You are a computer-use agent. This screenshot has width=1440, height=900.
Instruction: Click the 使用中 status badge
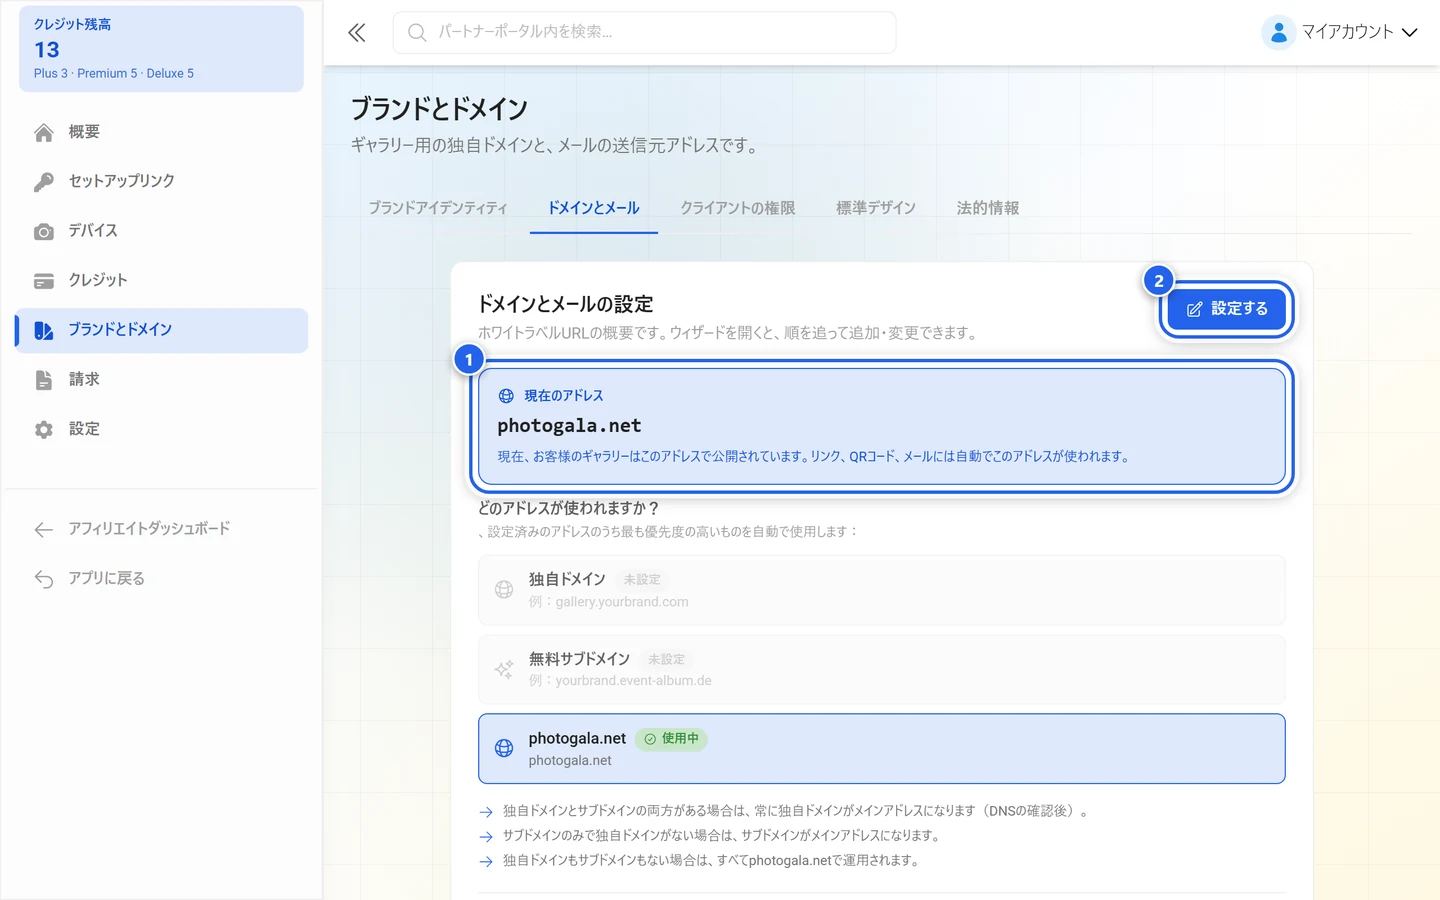click(x=671, y=739)
